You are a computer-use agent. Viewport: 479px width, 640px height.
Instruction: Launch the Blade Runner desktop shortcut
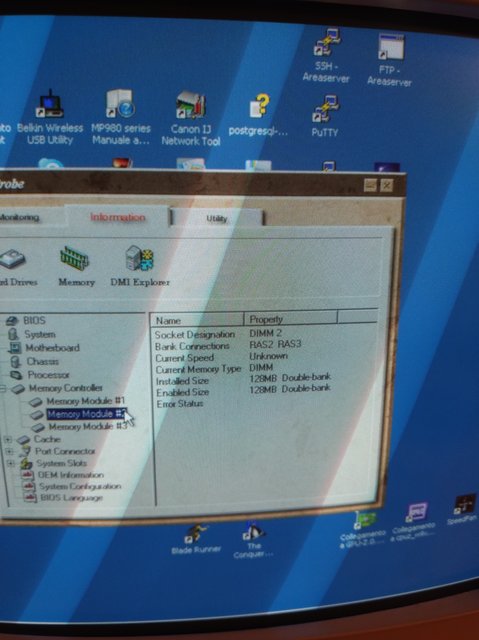point(196,540)
